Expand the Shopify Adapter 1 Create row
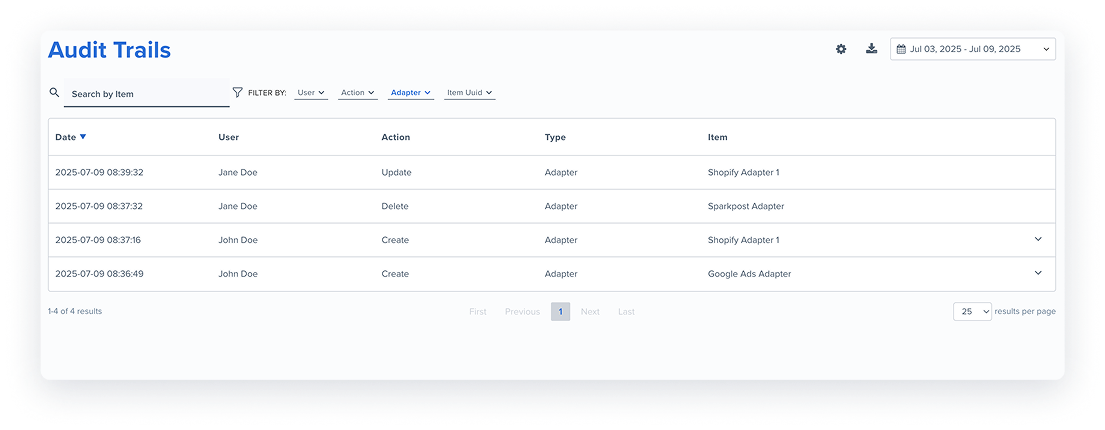This screenshot has height=430, width=1105. [1038, 240]
